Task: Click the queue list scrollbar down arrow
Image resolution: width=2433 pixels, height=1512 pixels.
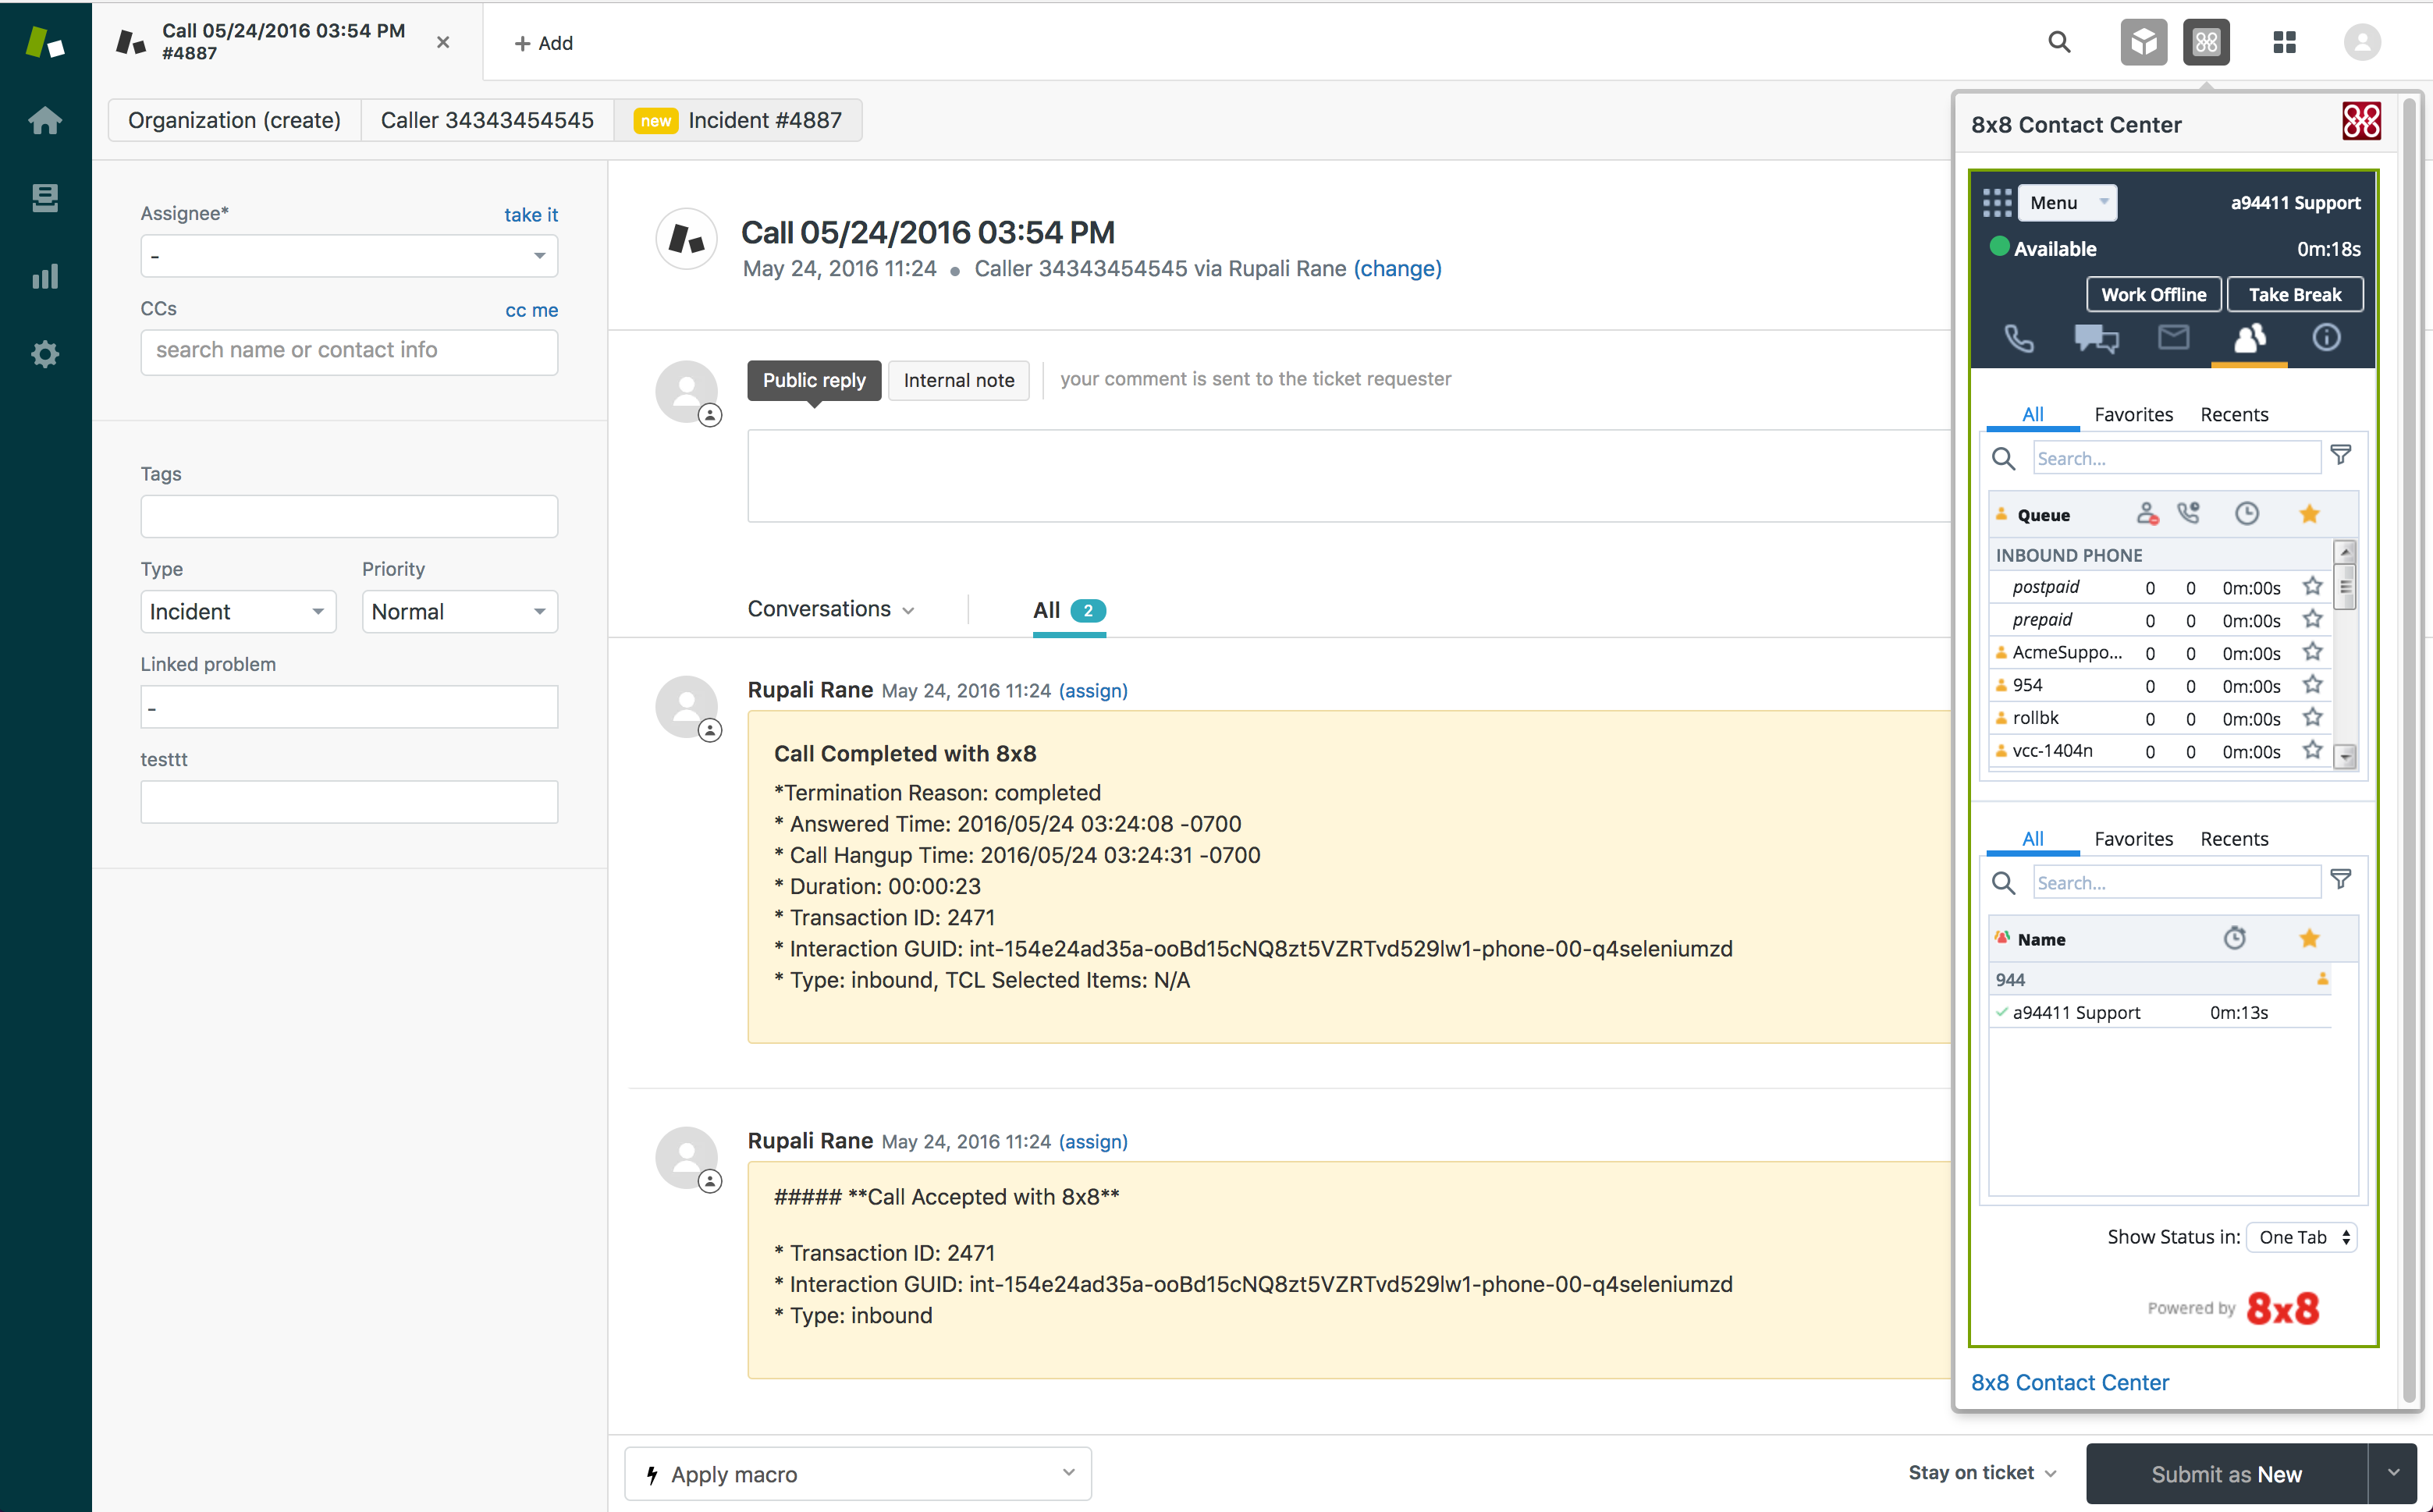Action: [x=2345, y=757]
